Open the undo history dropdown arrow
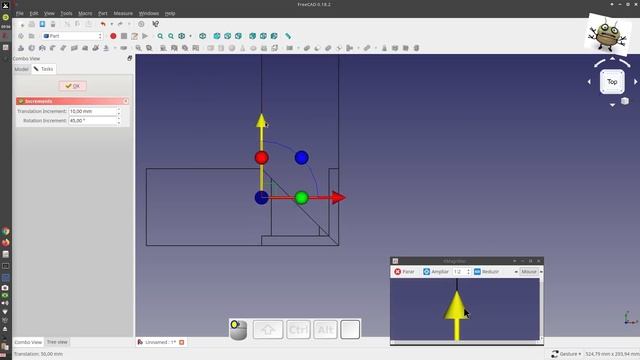 (x=111, y=24)
